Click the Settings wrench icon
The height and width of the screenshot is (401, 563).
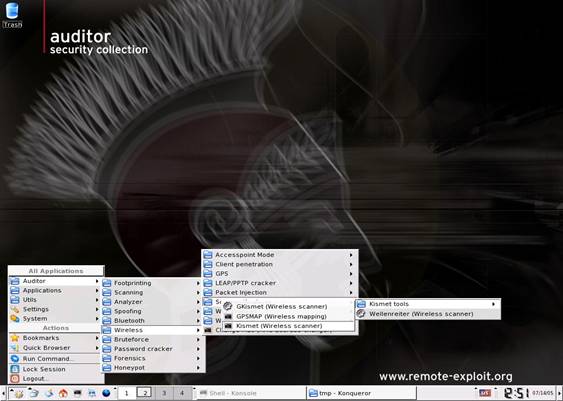pos(15,309)
